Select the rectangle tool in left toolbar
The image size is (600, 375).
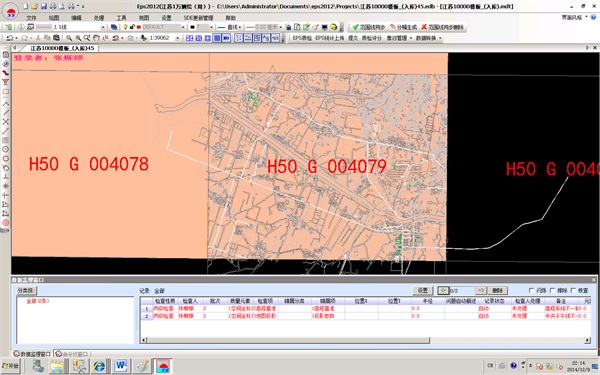pos(5,92)
